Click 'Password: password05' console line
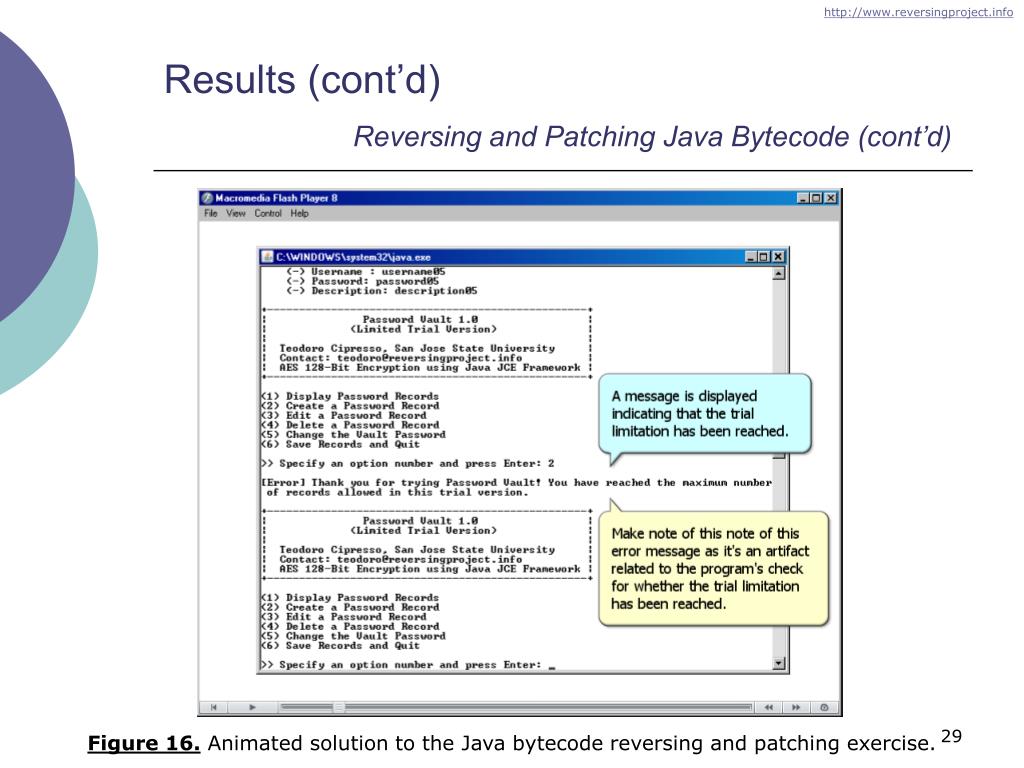 (363, 281)
